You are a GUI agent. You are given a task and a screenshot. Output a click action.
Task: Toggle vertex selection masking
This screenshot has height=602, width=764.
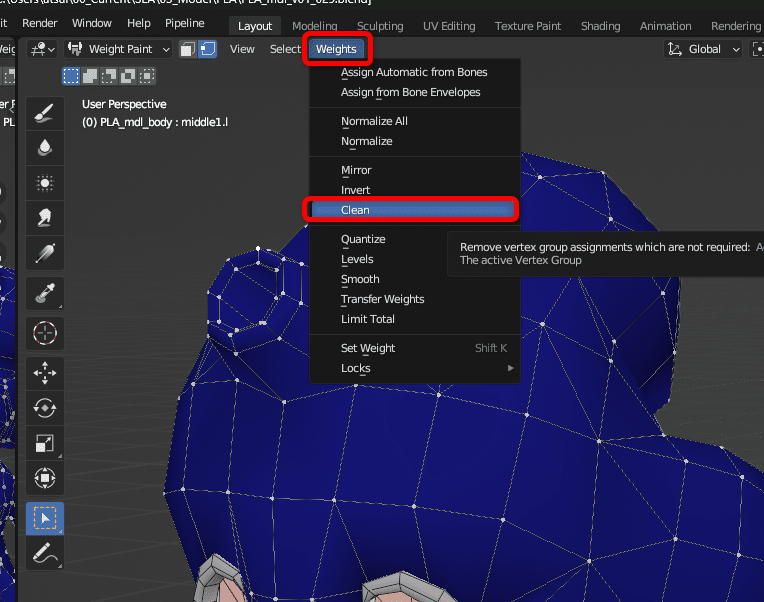click(x=208, y=49)
